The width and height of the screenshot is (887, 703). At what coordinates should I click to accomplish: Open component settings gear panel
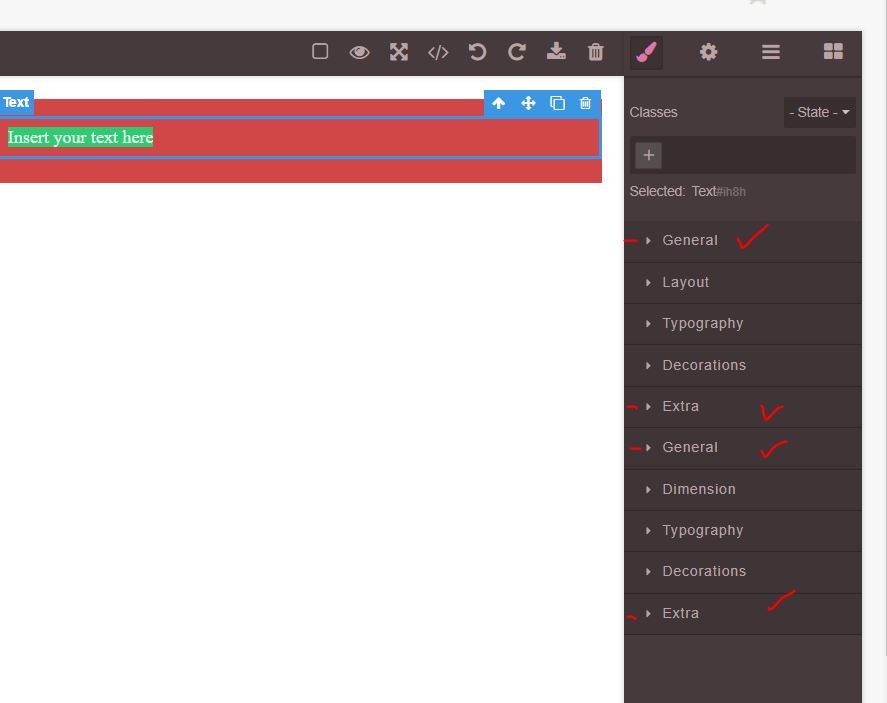708,52
